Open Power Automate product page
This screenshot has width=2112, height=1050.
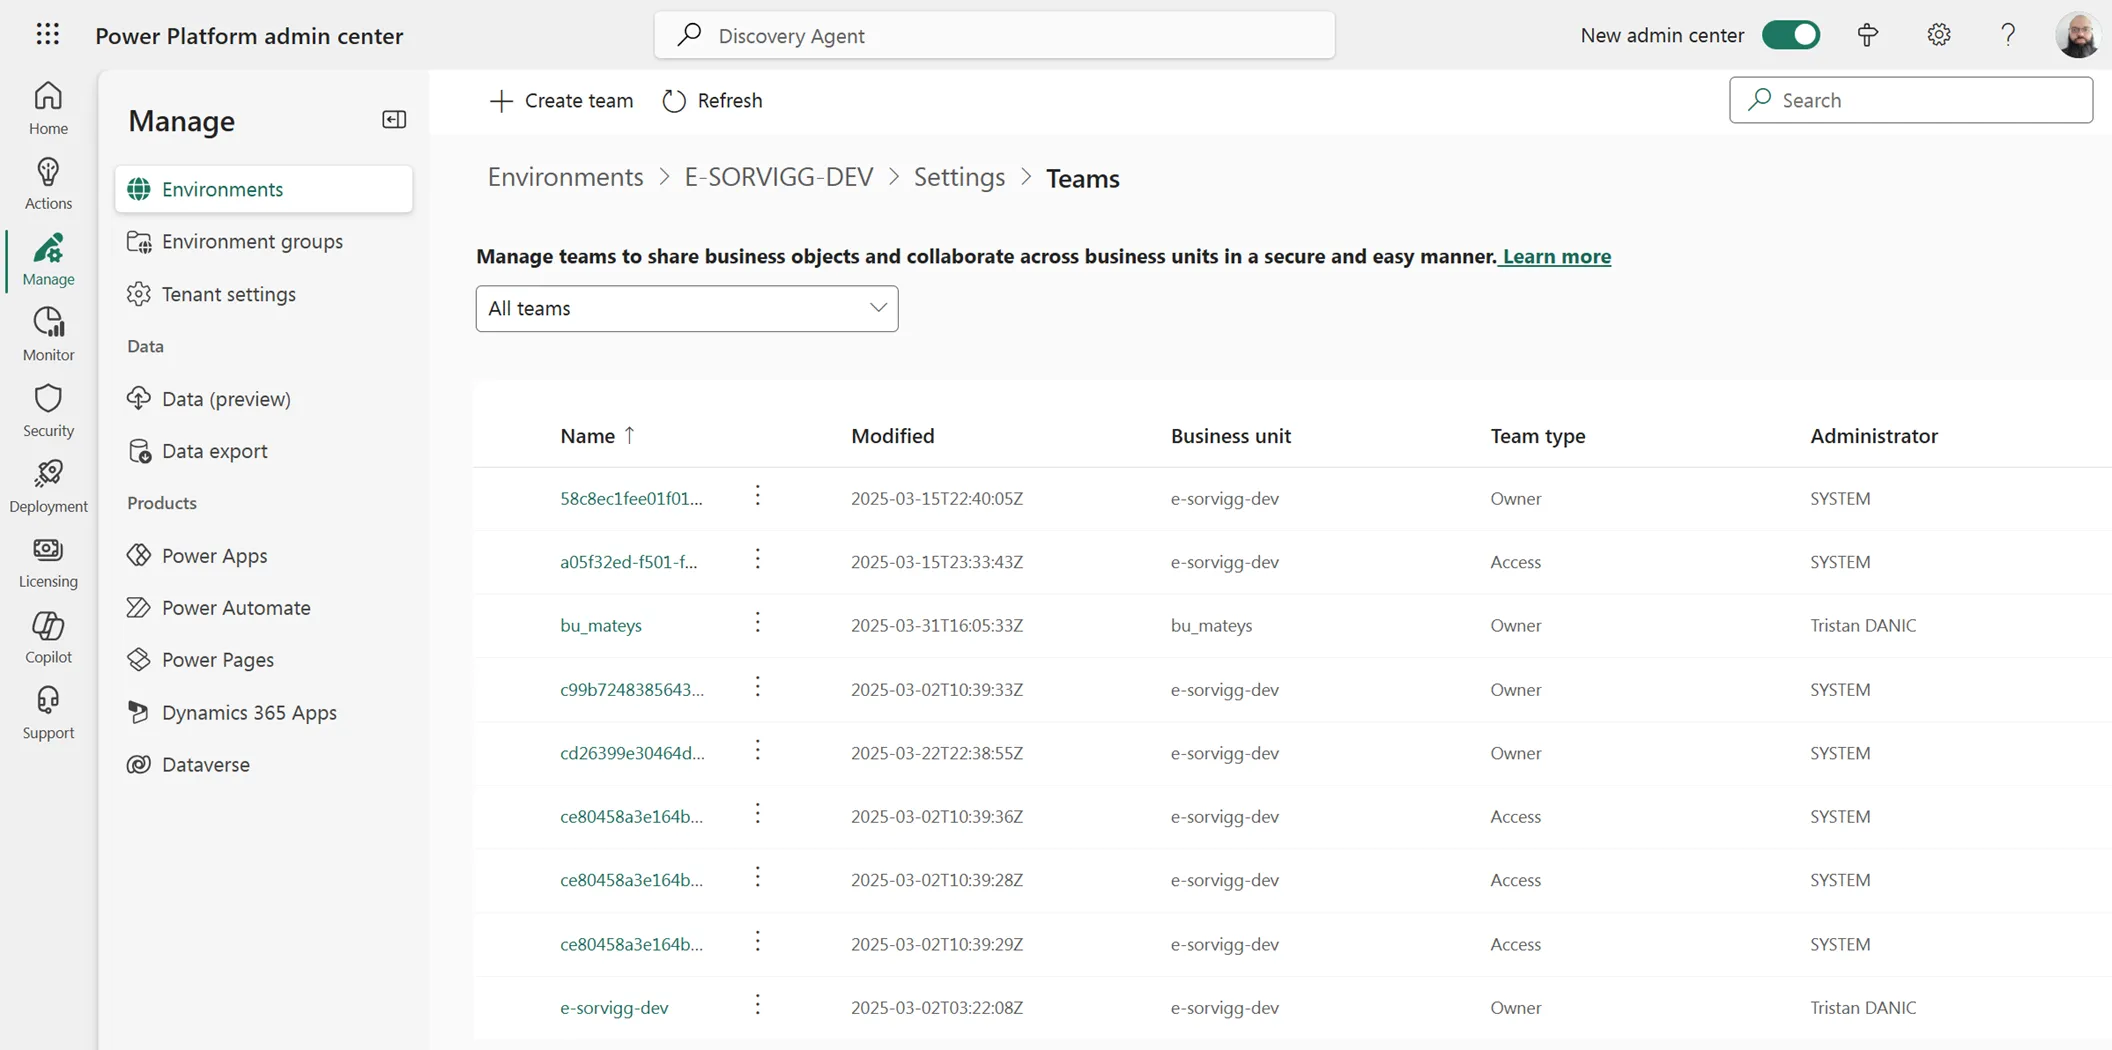263,607
